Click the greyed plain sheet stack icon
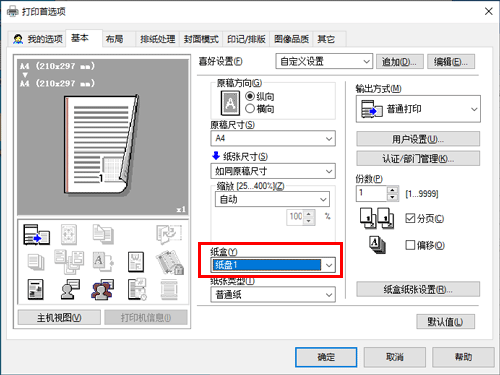Image resolution: width=500 pixels, height=375 pixels. (x=36, y=262)
